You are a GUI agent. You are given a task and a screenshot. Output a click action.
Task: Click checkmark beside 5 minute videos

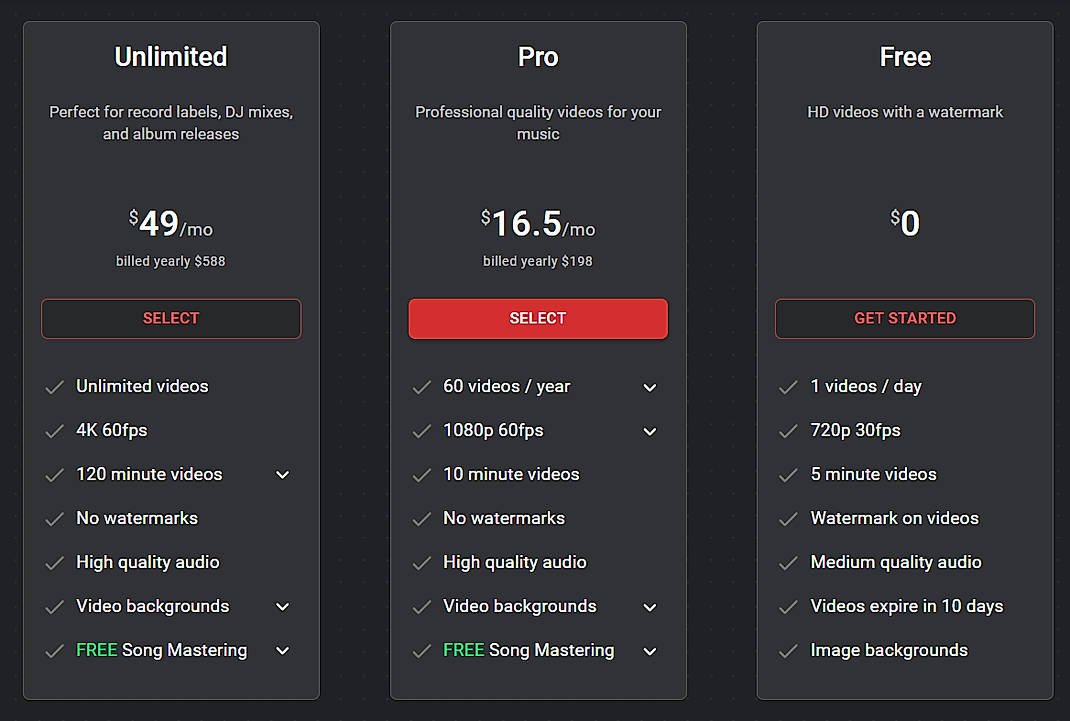tap(788, 475)
